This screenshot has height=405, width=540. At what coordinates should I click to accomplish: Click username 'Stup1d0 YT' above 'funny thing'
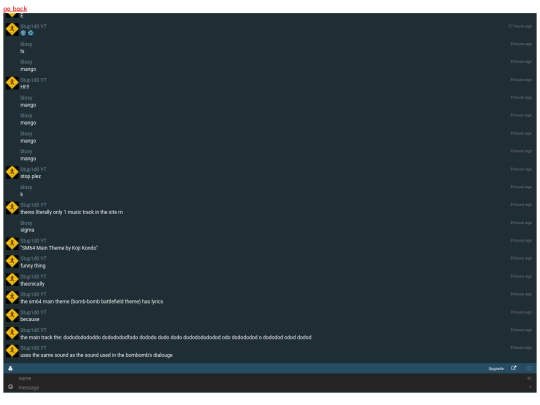pyautogui.click(x=33, y=258)
